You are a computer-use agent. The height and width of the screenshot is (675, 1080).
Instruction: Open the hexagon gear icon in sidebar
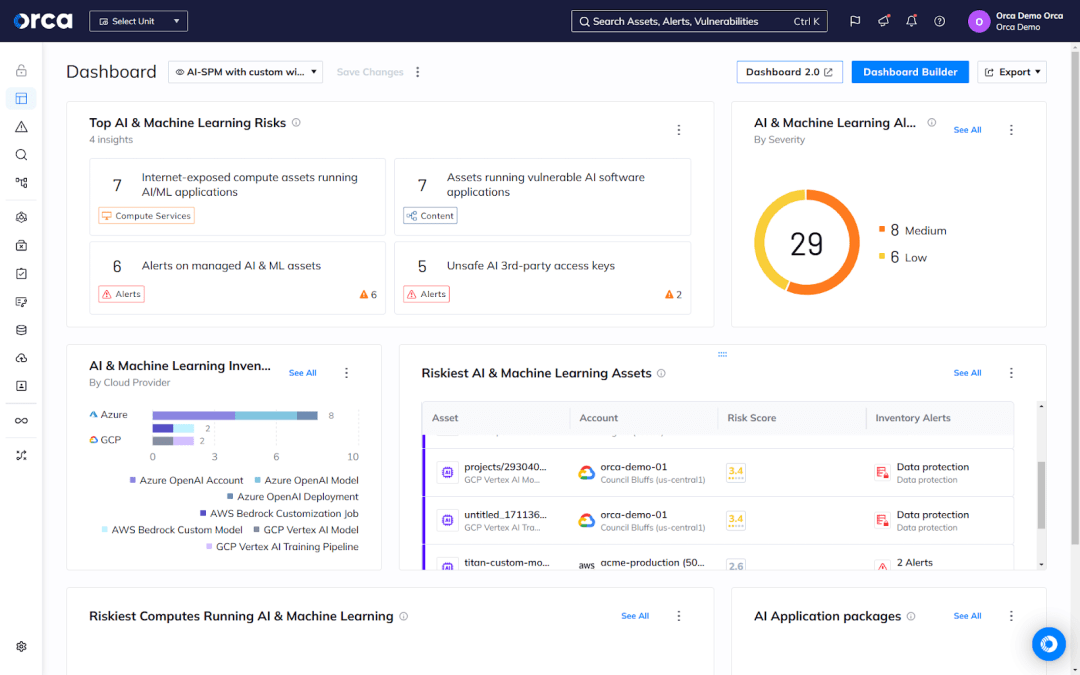click(x=21, y=218)
